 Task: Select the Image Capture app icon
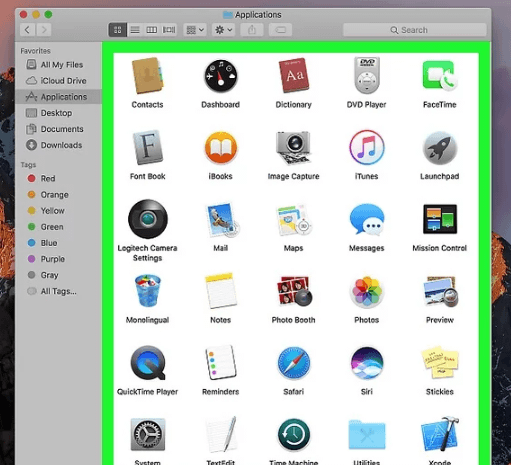[294, 148]
